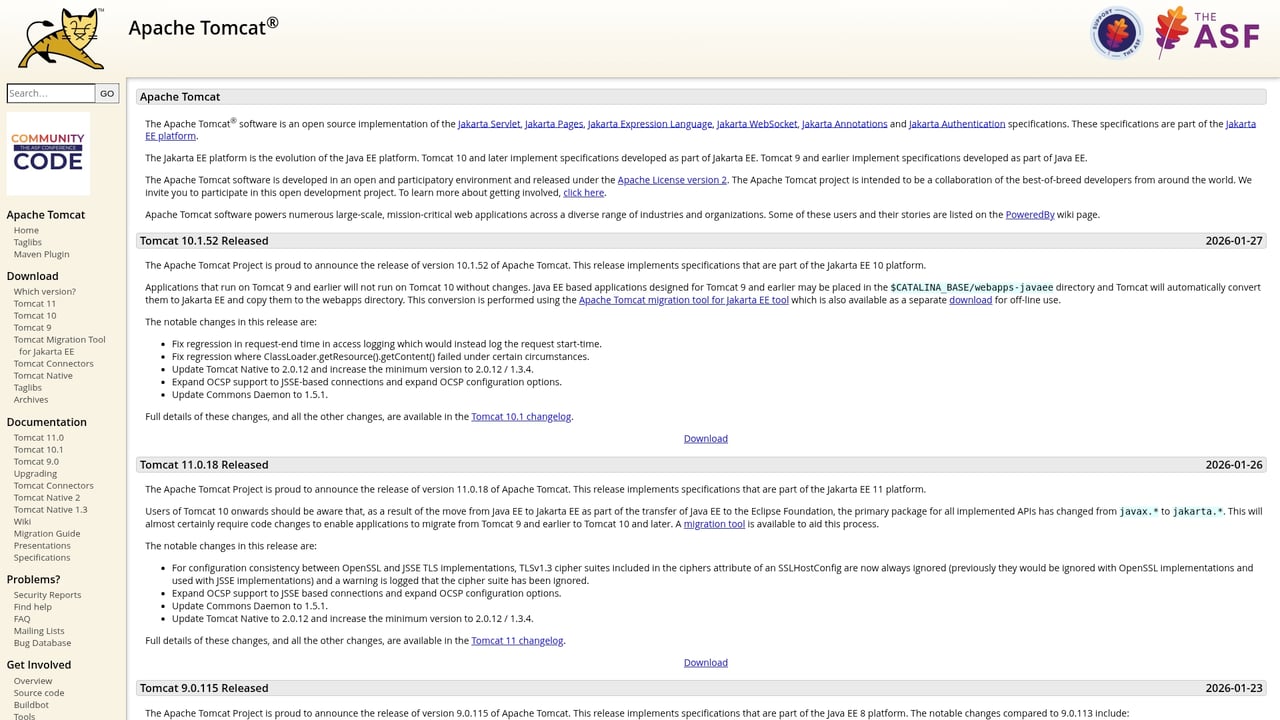Image resolution: width=1280 pixels, height=720 pixels.
Task: Click the Support Apache badge icon
Action: pyautogui.click(x=1115, y=32)
